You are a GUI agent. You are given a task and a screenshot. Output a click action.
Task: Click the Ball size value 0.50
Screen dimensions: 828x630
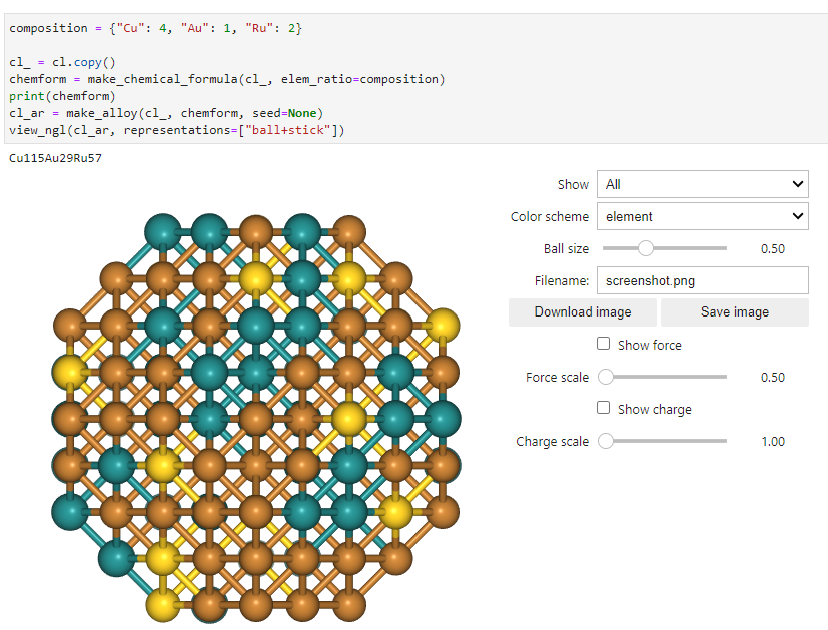[x=772, y=249]
